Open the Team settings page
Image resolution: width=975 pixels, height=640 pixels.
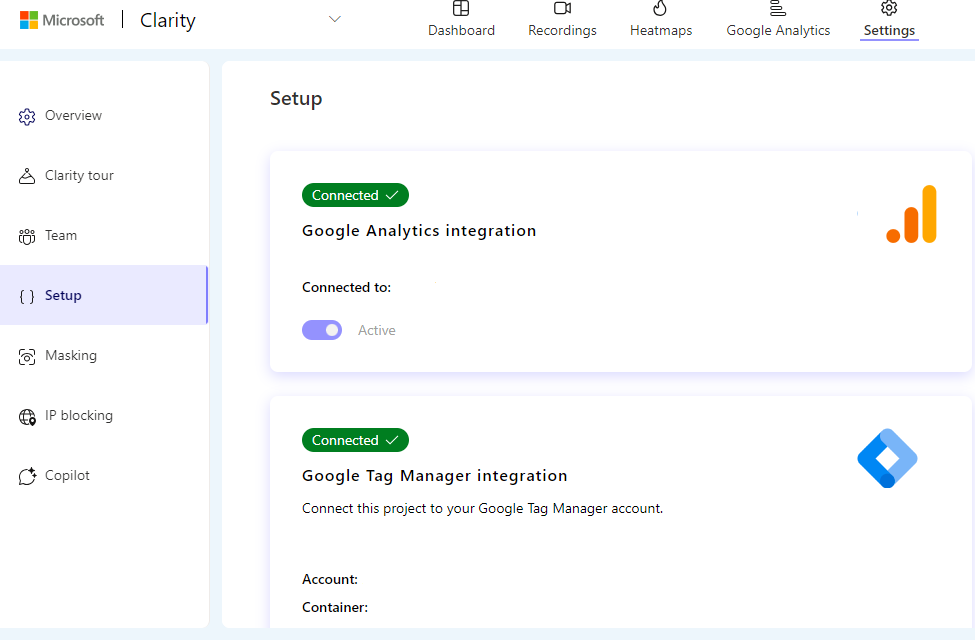(x=61, y=235)
